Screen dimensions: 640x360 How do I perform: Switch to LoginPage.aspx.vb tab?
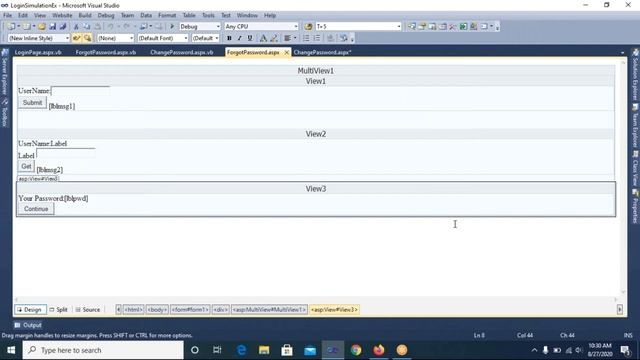click(38, 52)
